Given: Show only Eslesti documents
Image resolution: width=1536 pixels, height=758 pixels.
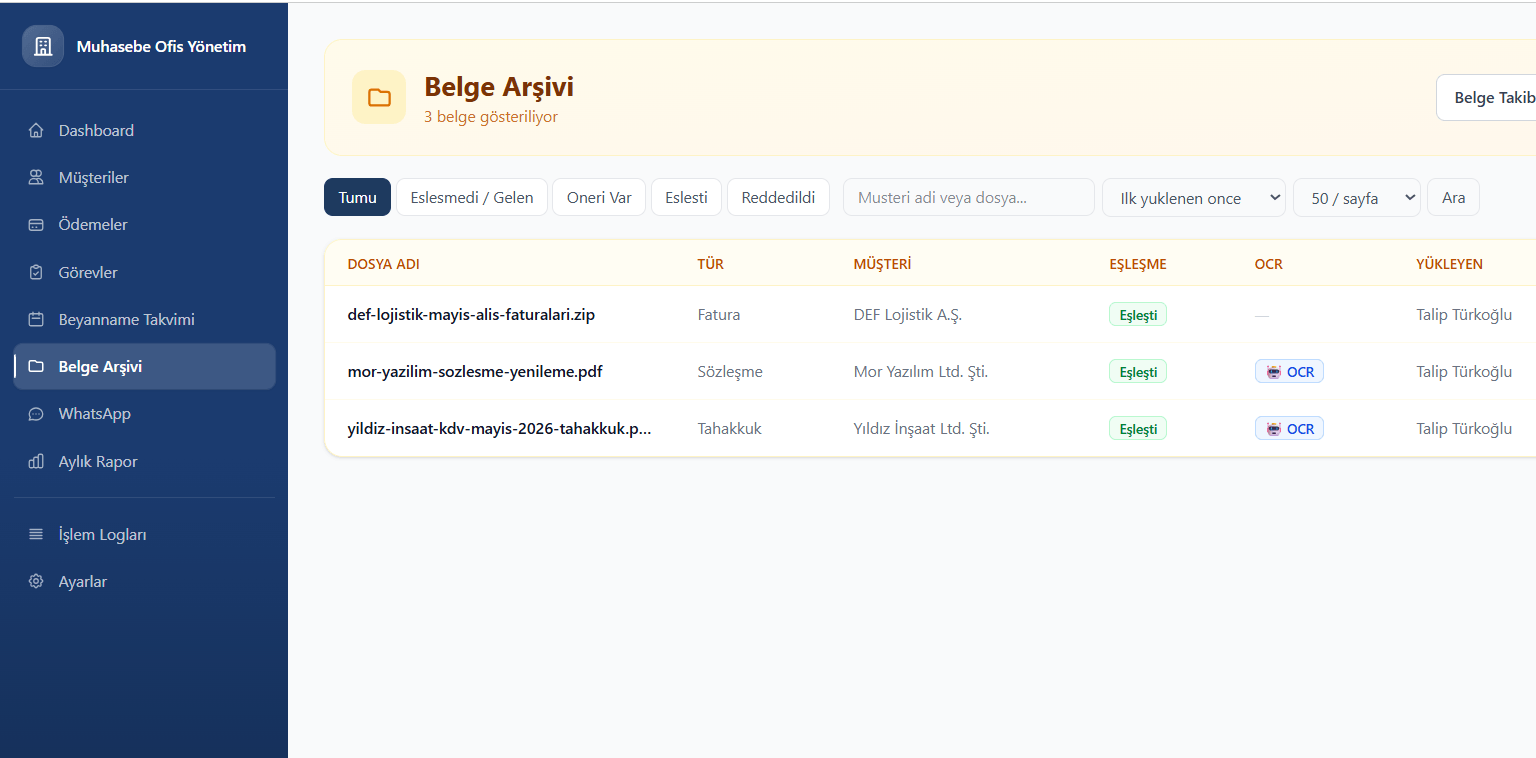Looking at the screenshot, I should pyautogui.click(x=686, y=197).
